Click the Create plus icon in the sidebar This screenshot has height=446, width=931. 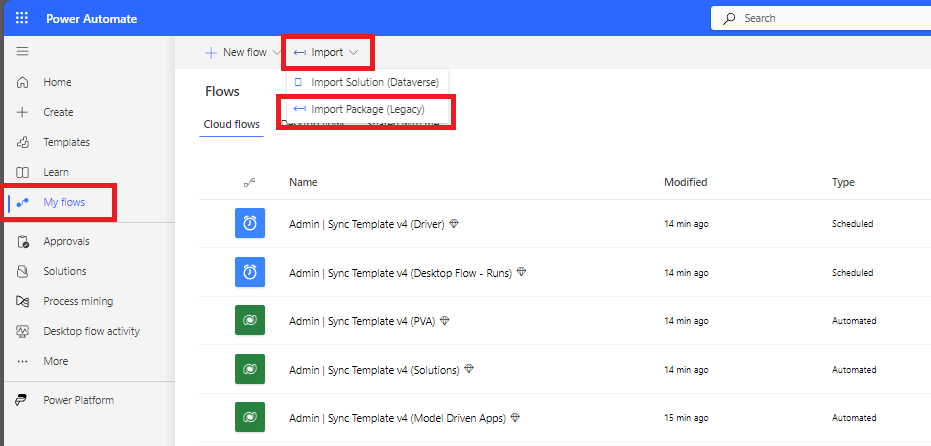tap(23, 112)
